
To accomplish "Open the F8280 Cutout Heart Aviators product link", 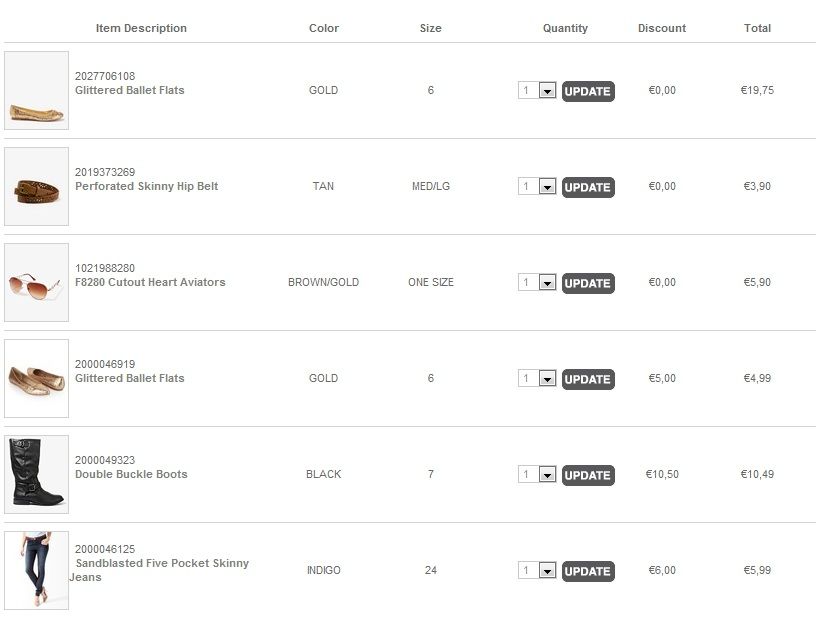I will pos(150,282).
